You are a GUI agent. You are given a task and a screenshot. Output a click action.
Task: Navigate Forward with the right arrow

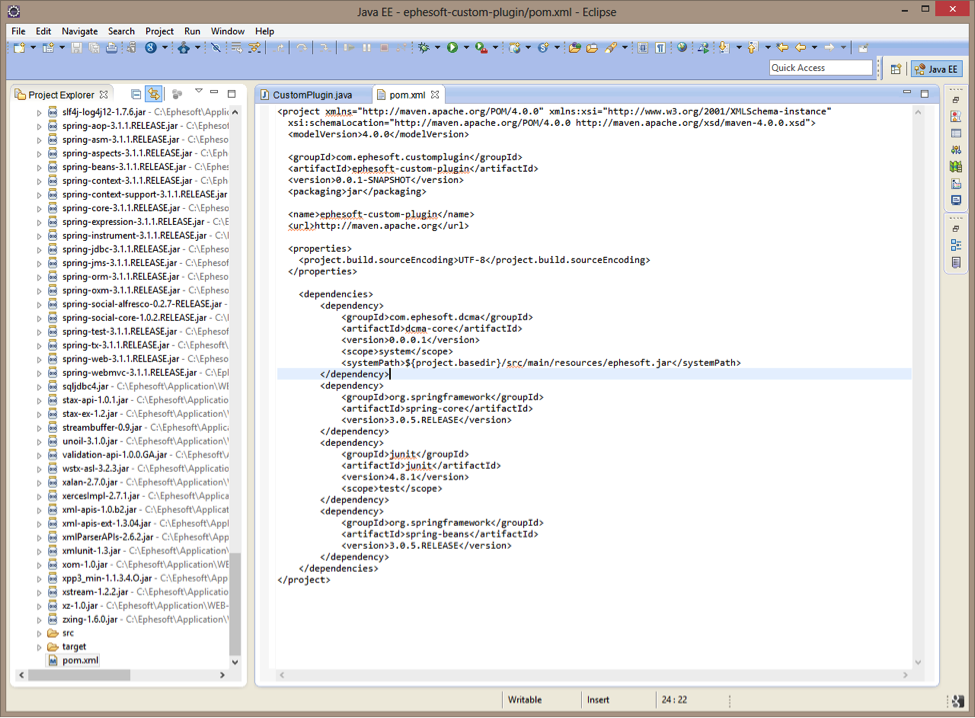click(829, 48)
